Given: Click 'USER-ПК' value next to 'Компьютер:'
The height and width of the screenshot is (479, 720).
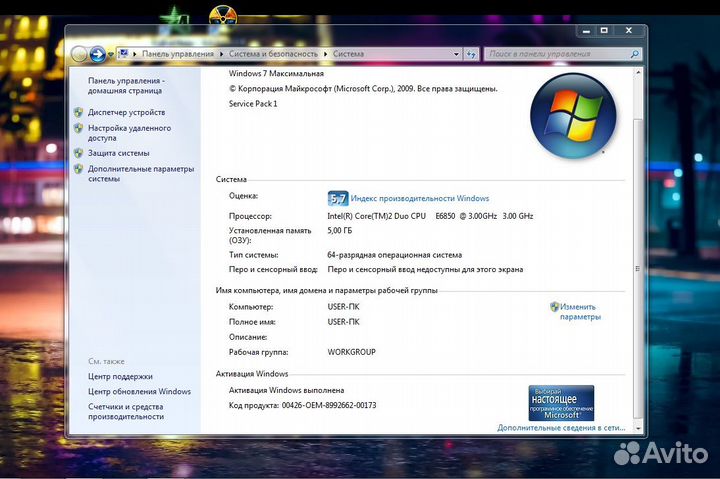Looking at the screenshot, I should click(343, 307).
